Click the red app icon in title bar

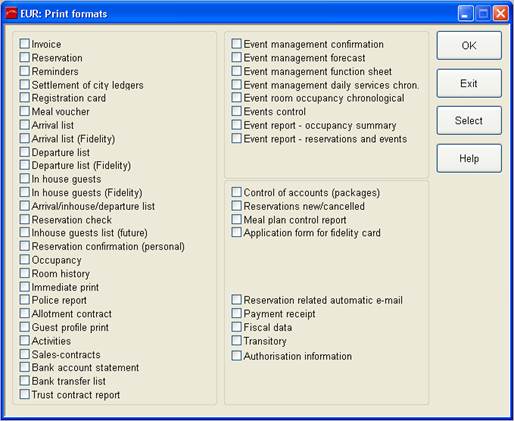pos(12,14)
